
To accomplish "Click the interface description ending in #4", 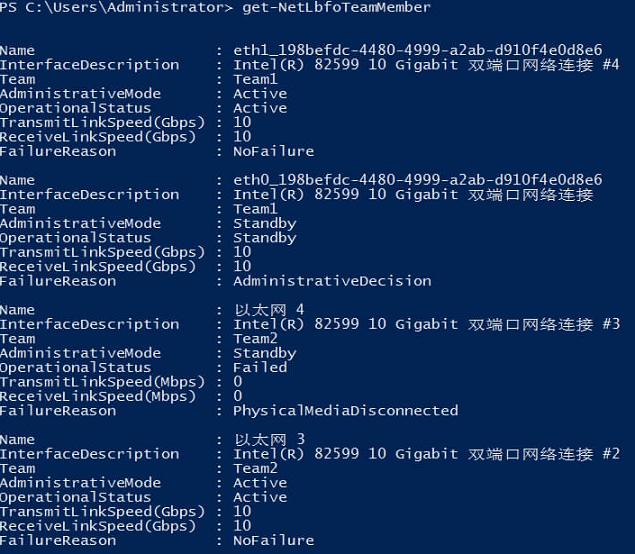I will pos(426,65).
